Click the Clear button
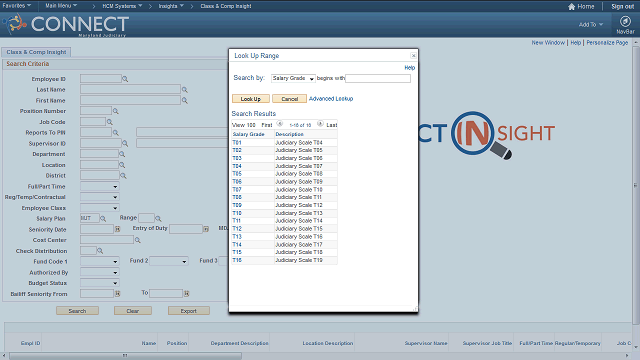640x360 pixels. (x=133, y=311)
